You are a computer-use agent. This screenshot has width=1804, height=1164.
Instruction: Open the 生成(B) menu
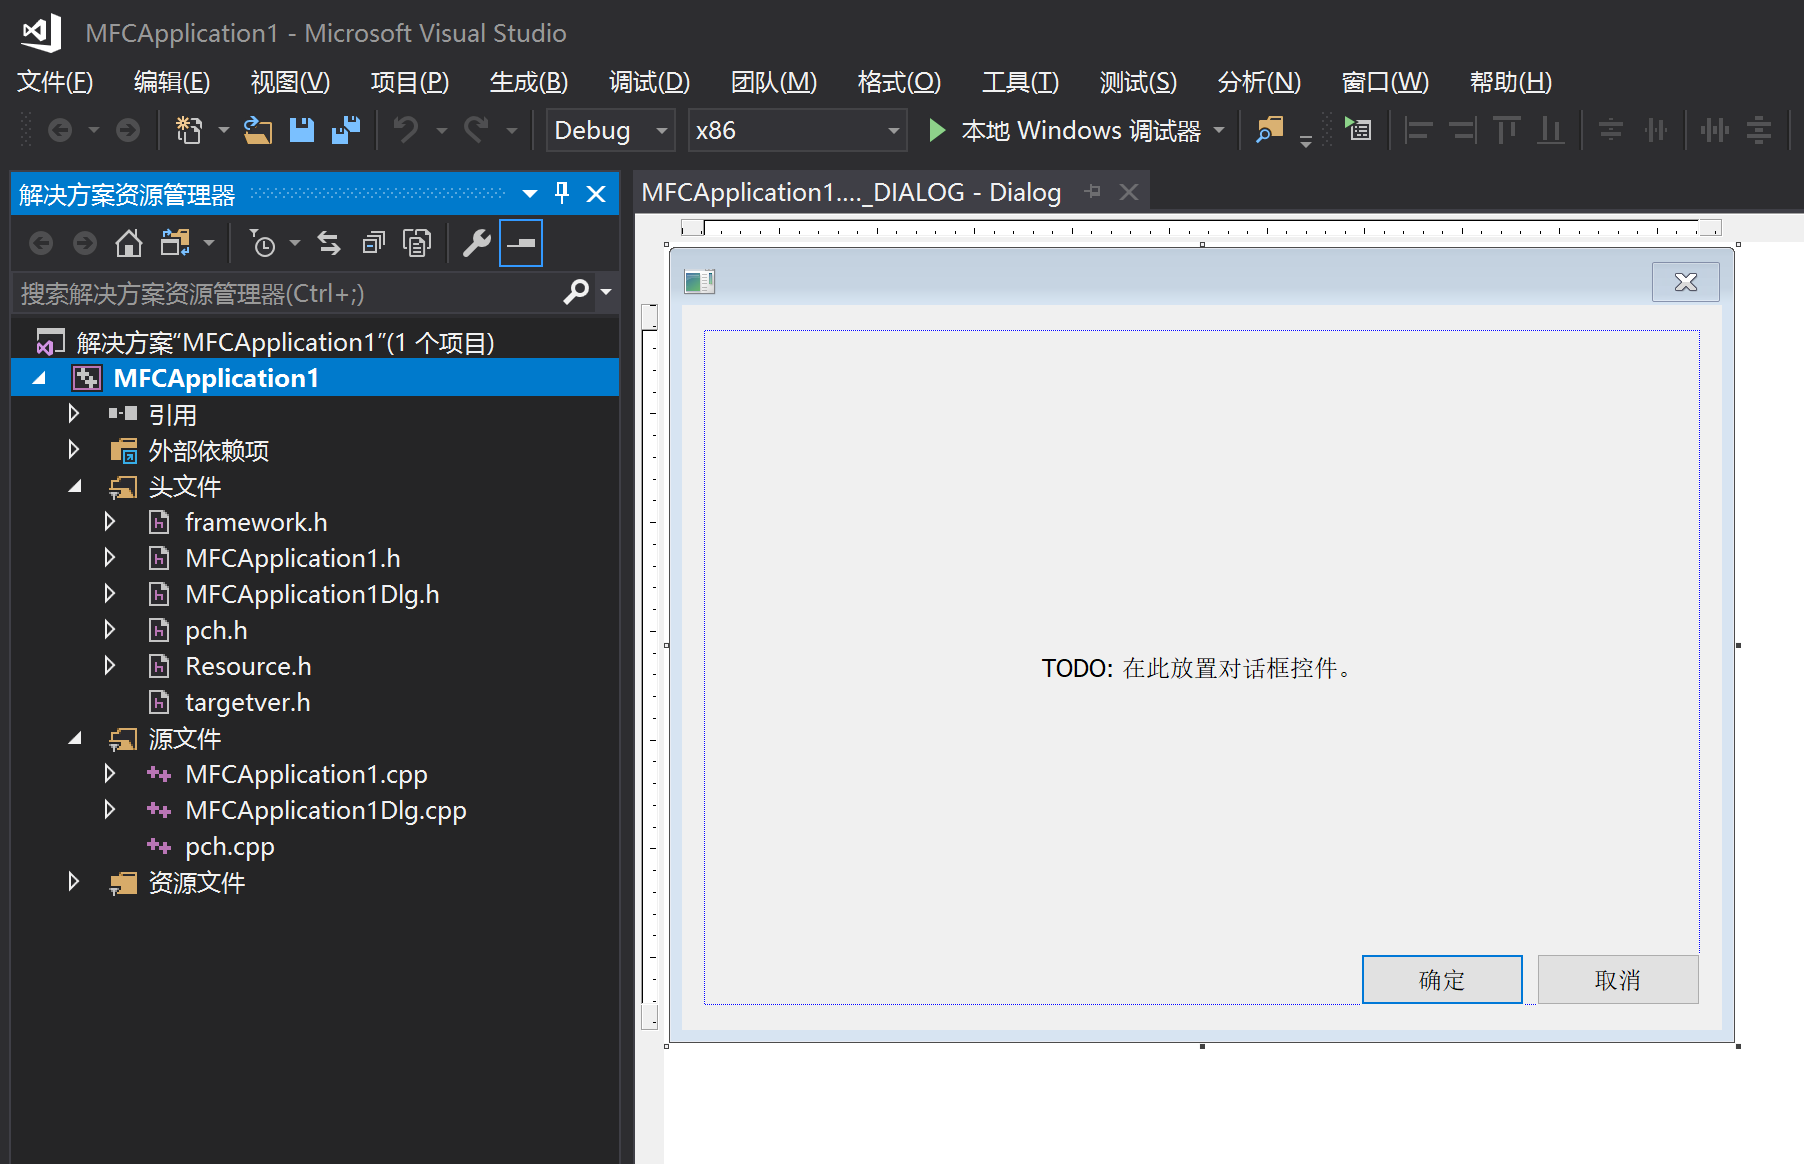[529, 82]
